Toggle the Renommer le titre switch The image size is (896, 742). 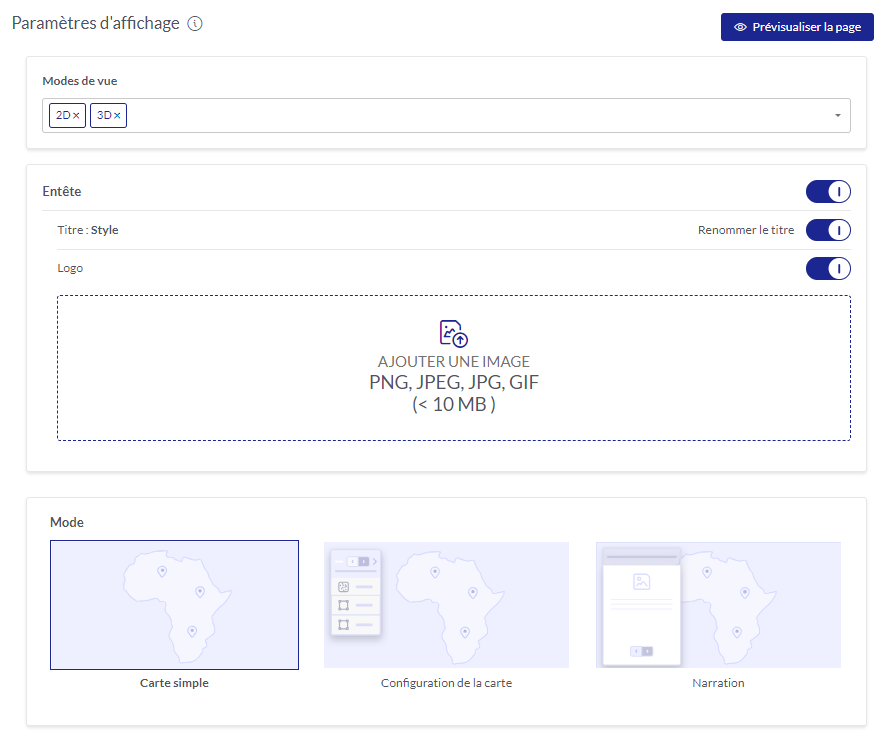(828, 230)
